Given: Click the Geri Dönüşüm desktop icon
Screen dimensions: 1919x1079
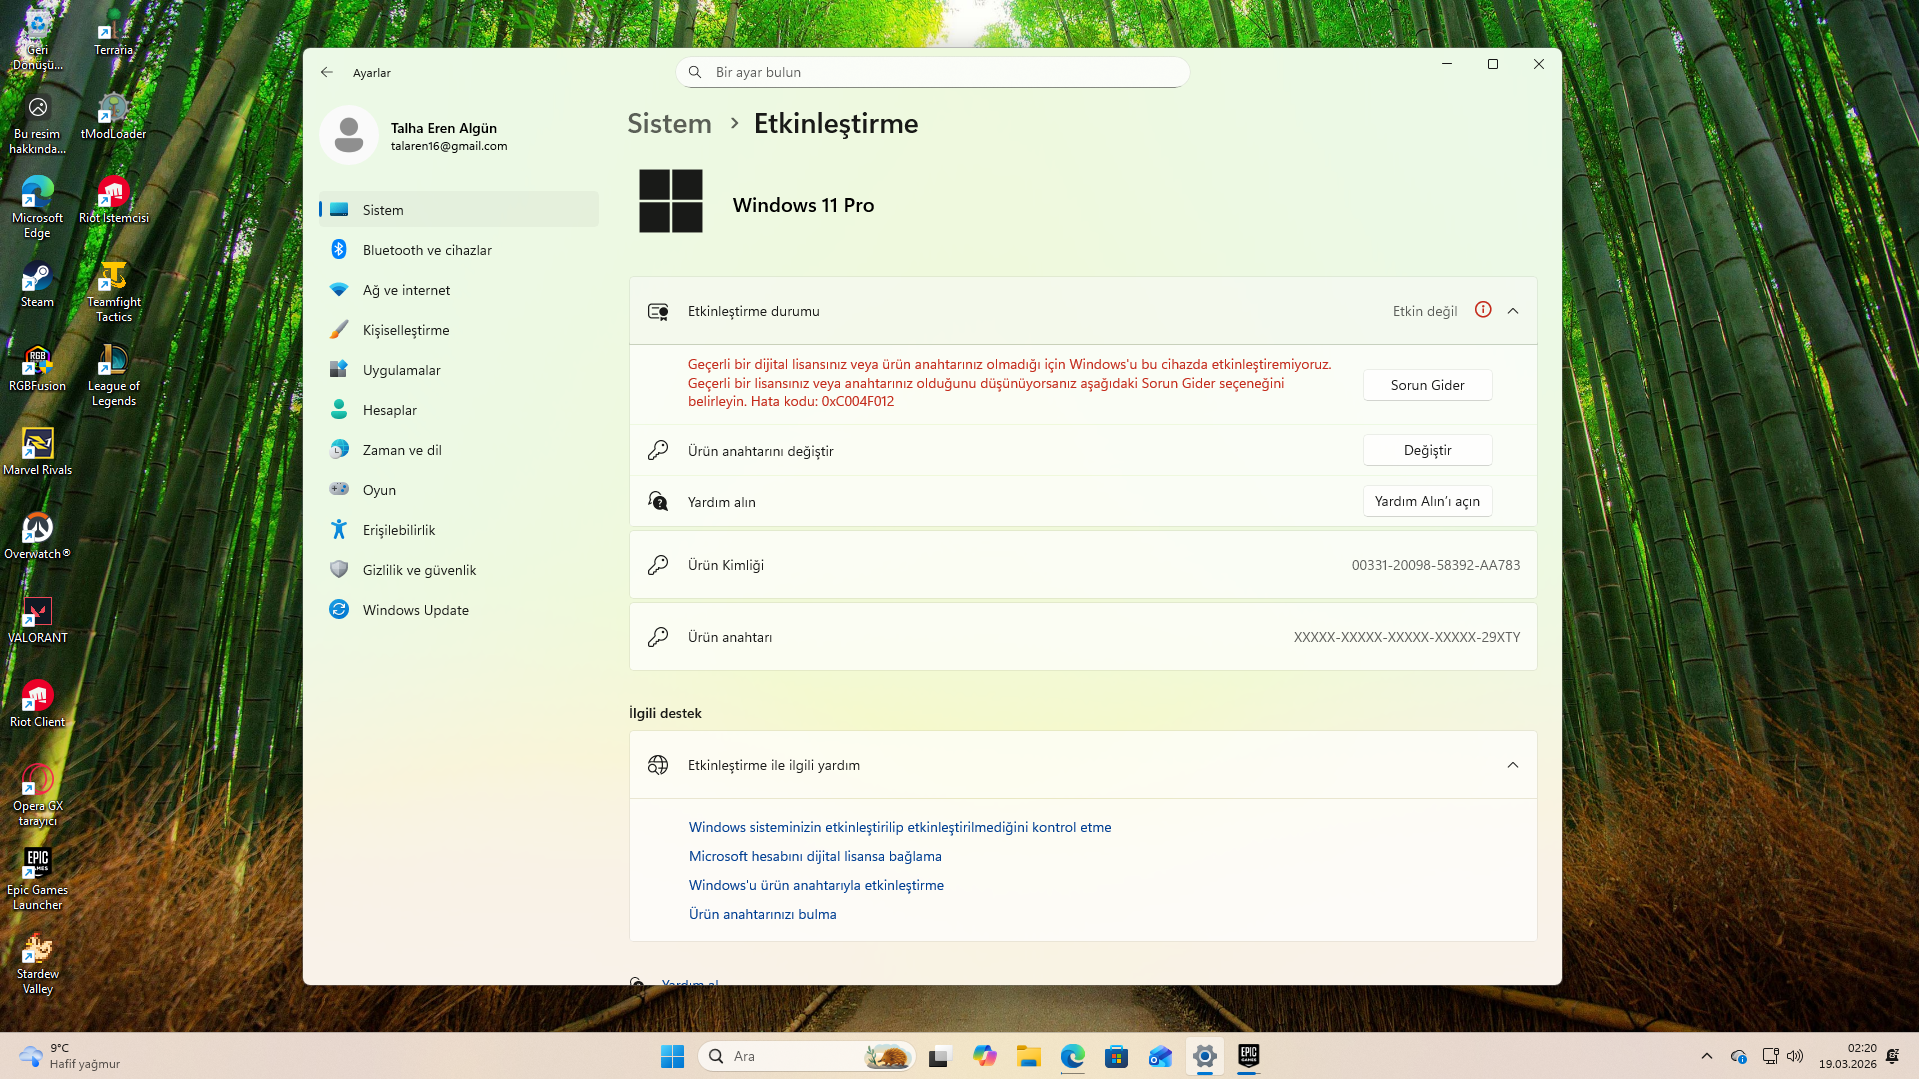Looking at the screenshot, I should pyautogui.click(x=37, y=39).
